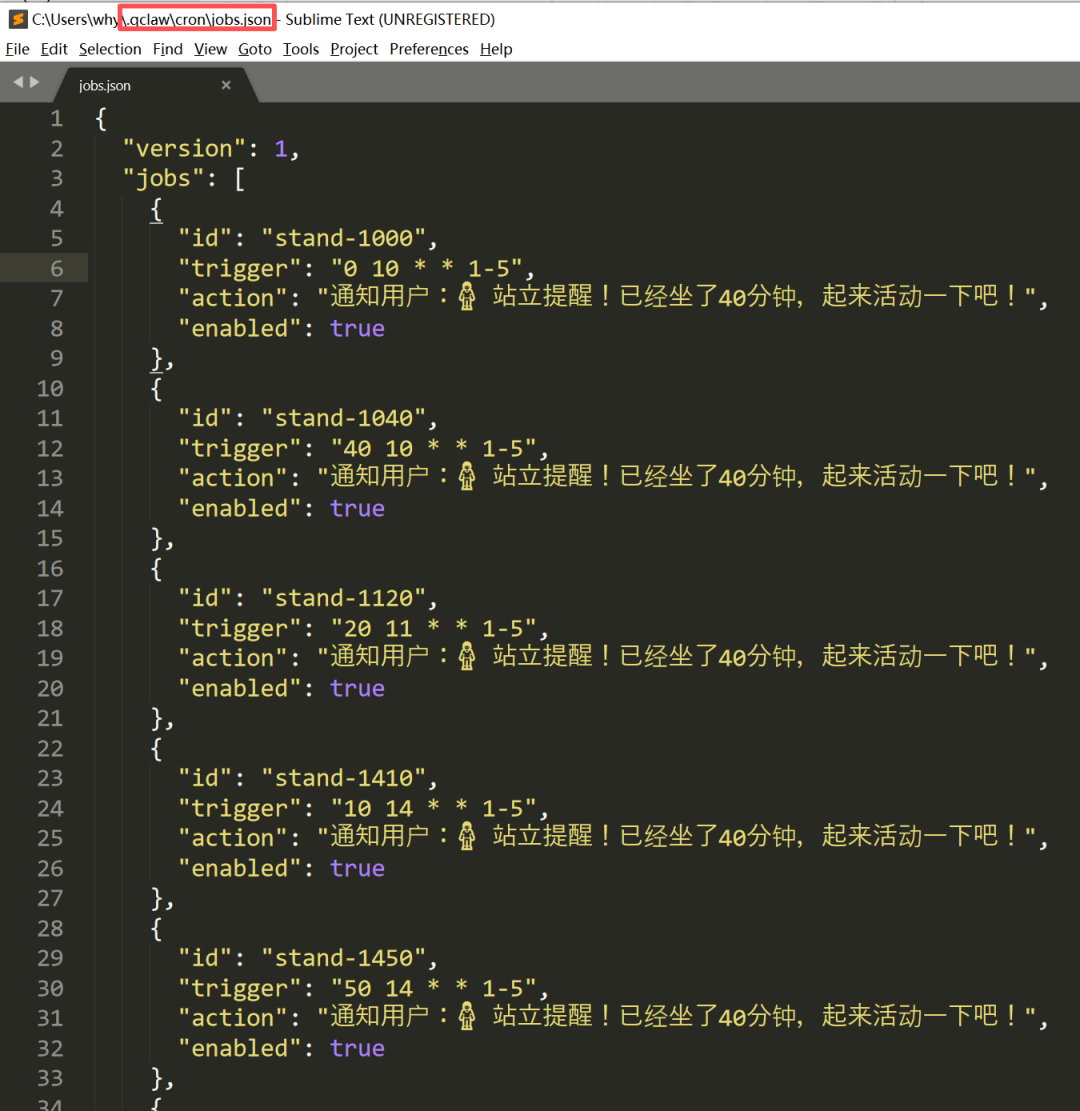Viewport: 1080px width, 1111px height.
Task: Expand the View menu
Action: click(210, 49)
